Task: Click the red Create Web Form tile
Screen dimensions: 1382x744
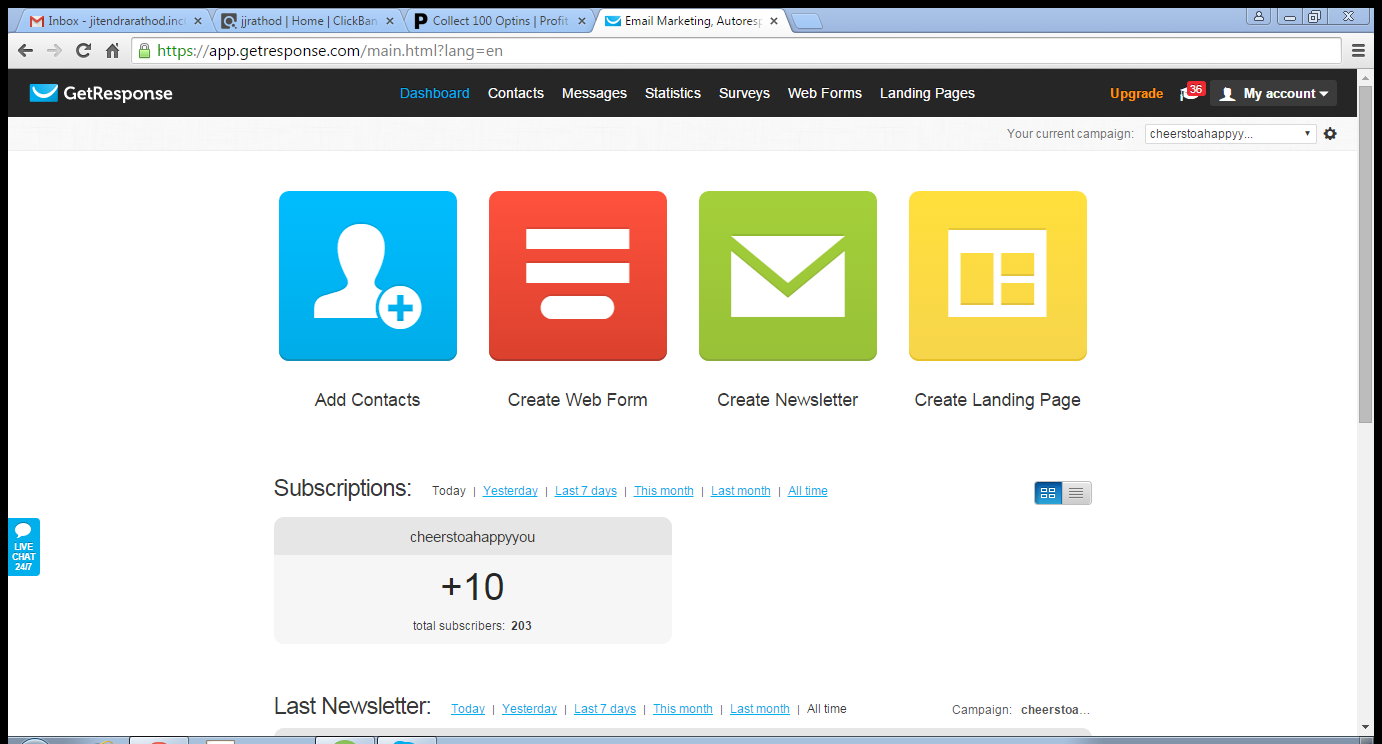Action: [x=578, y=276]
